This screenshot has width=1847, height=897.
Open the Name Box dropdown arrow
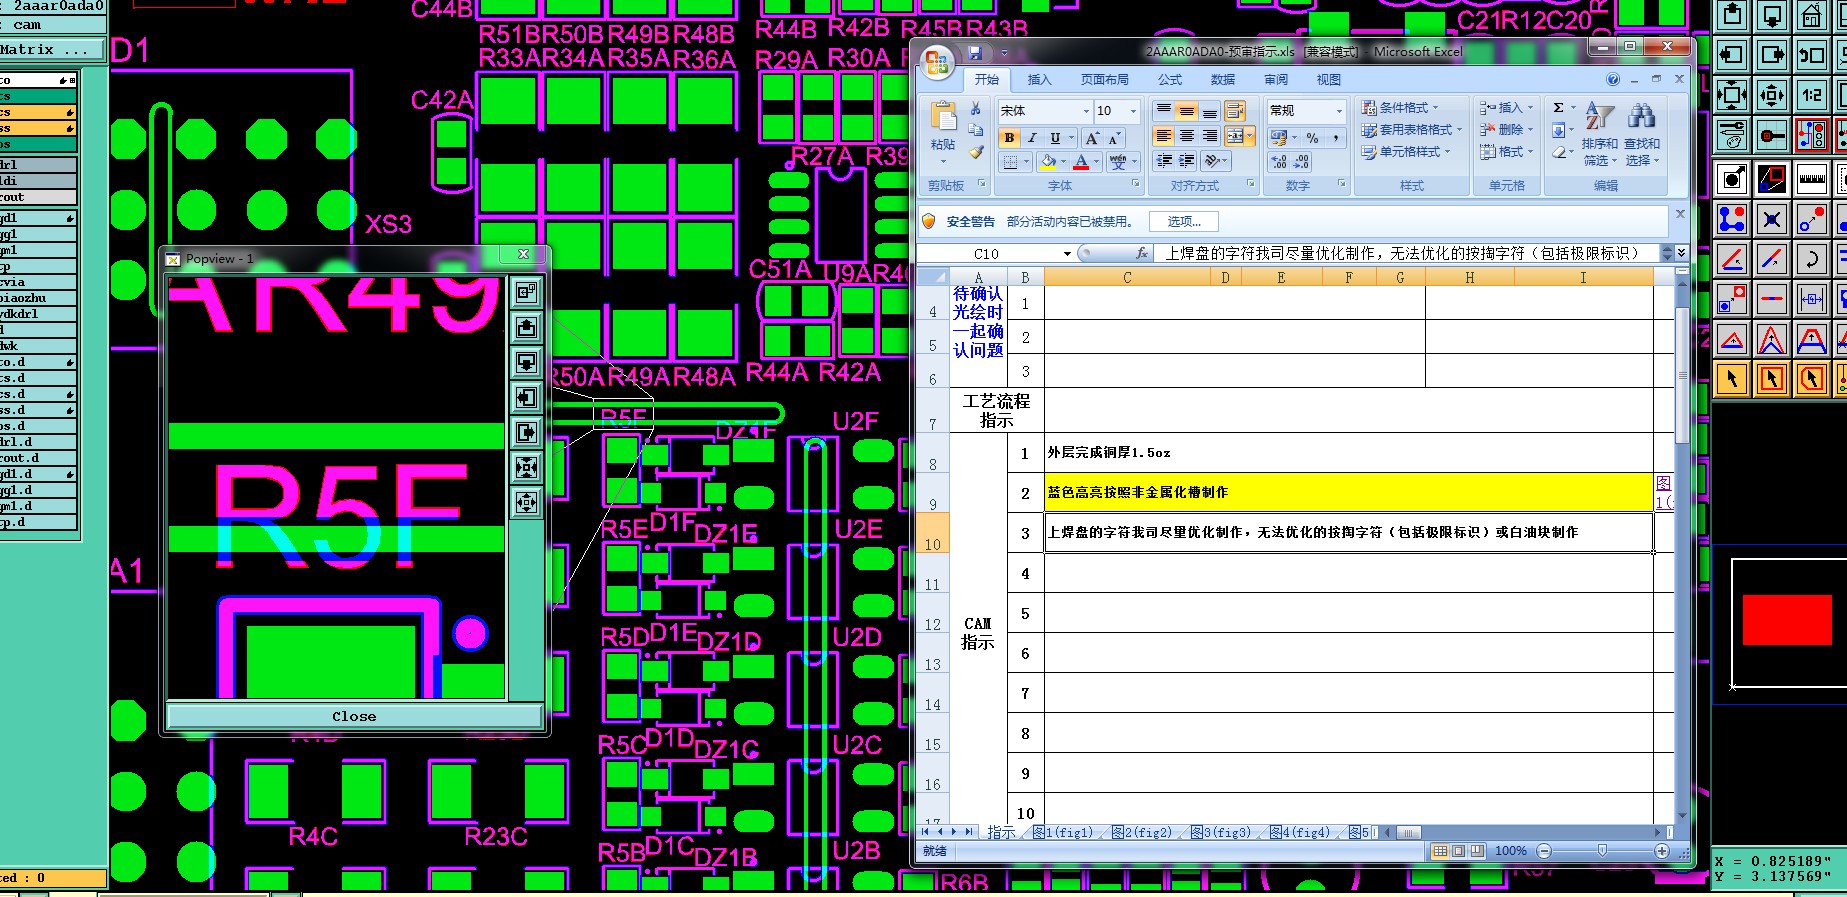[x=1068, y=254]
